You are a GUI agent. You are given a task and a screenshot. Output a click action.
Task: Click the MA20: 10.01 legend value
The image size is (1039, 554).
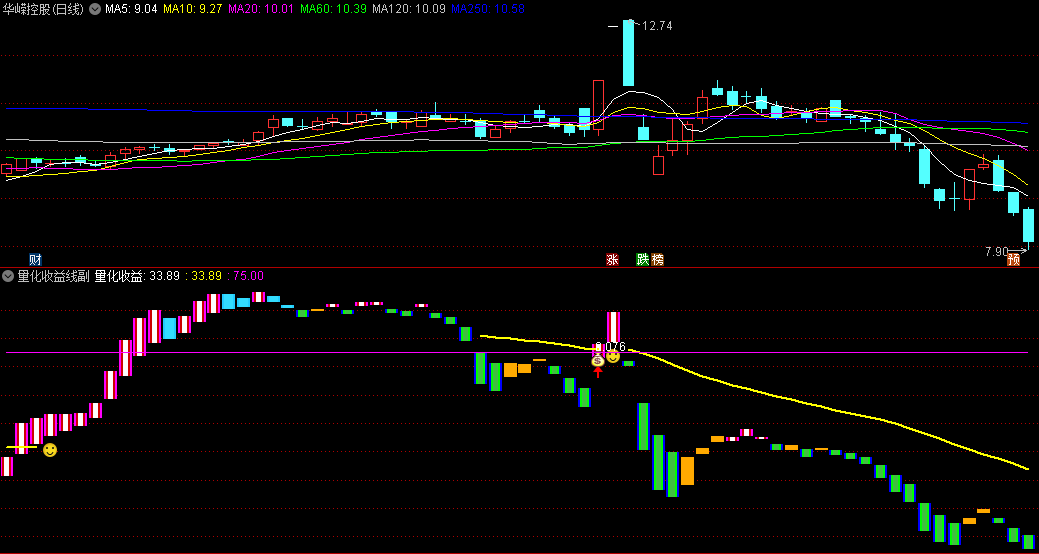(x=261, y=9)
